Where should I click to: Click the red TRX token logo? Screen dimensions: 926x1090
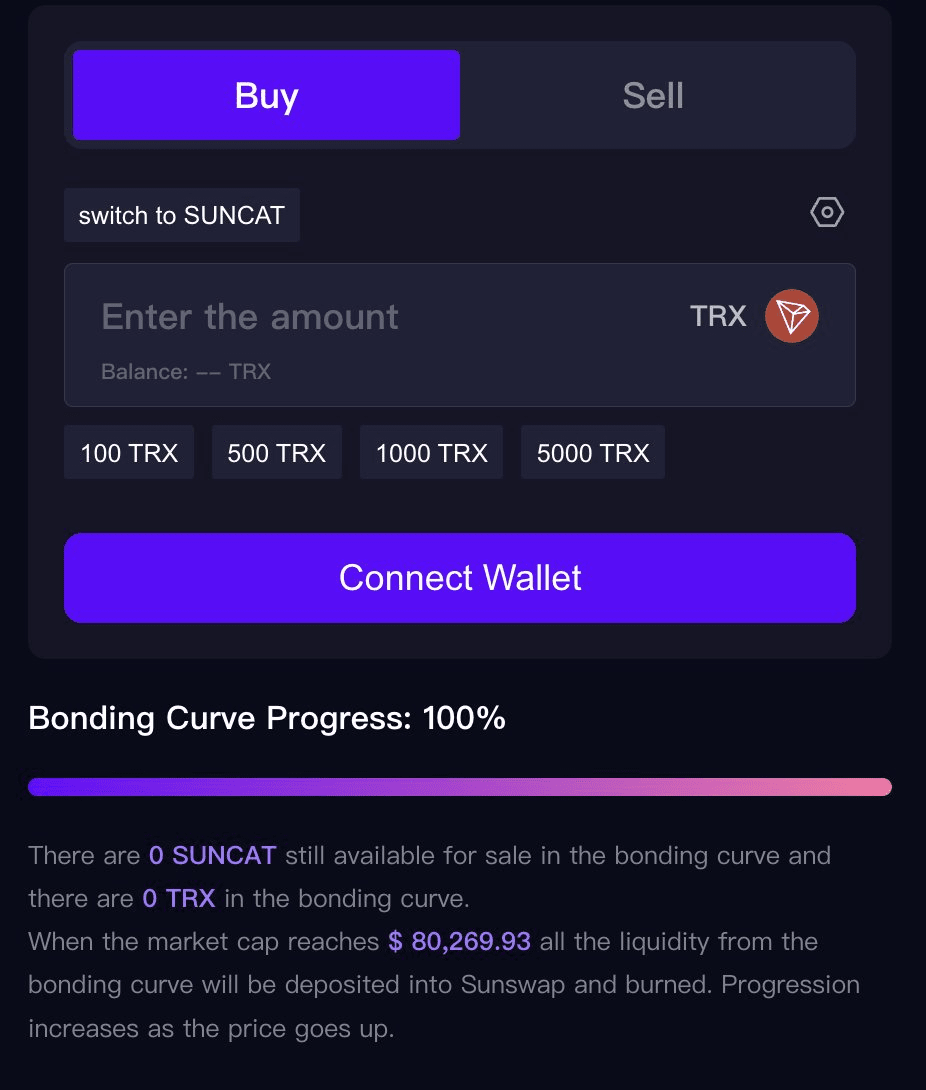point(791,317)
